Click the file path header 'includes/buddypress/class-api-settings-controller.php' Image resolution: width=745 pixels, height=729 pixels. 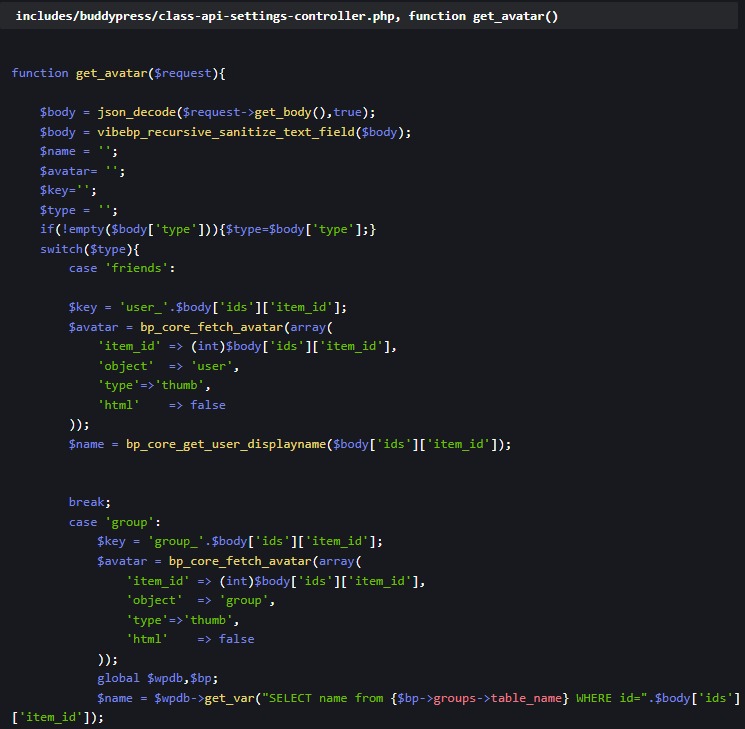coord(205,16)
